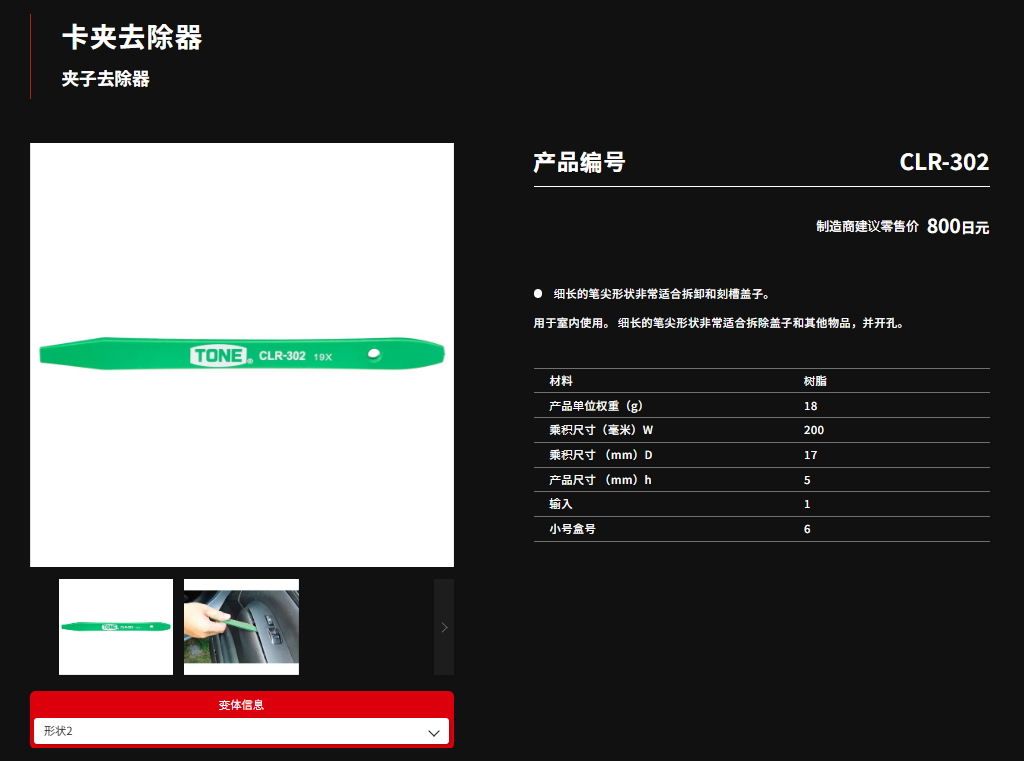The width and height of the screenshot is (1024, 761).
Task: Select the 输入 specification row
Action: tap(761, 504)
